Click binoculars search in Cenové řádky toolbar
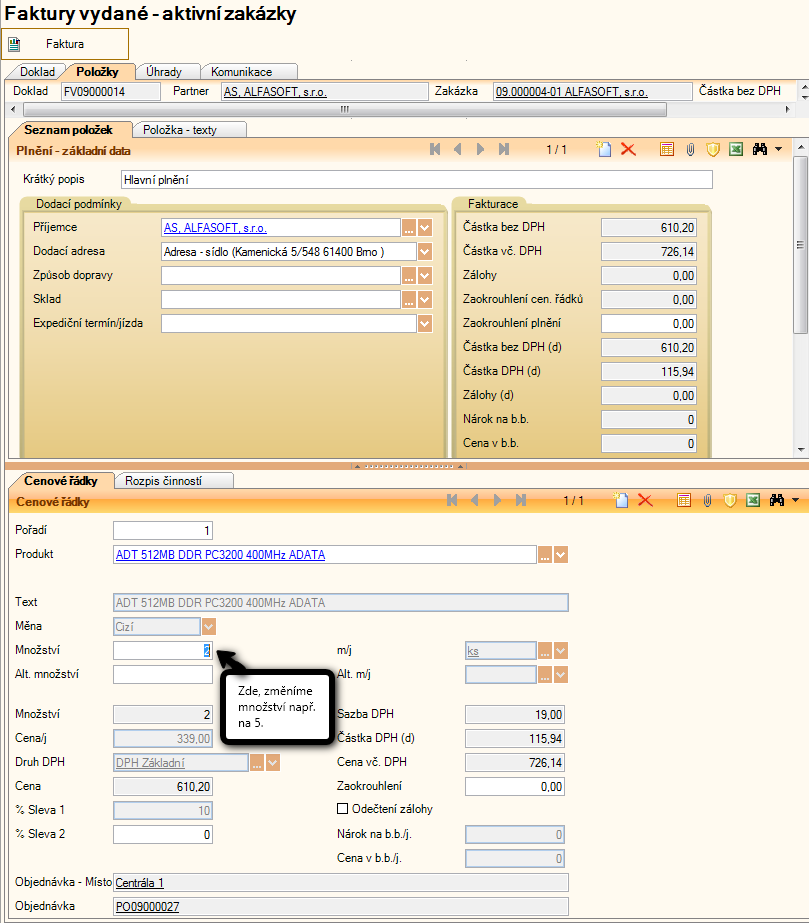The height and width of the screenshot is (923, 809). [775, 500]
